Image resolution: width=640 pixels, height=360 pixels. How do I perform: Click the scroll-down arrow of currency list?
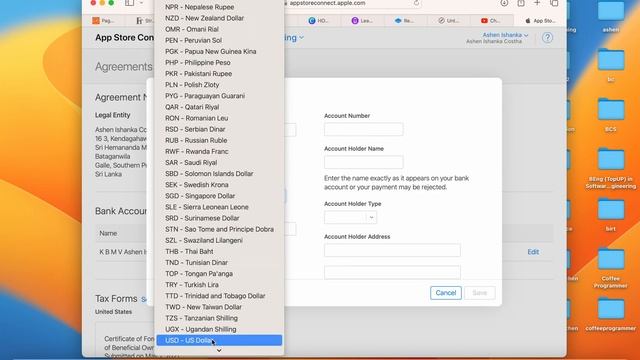click(219, 350)
